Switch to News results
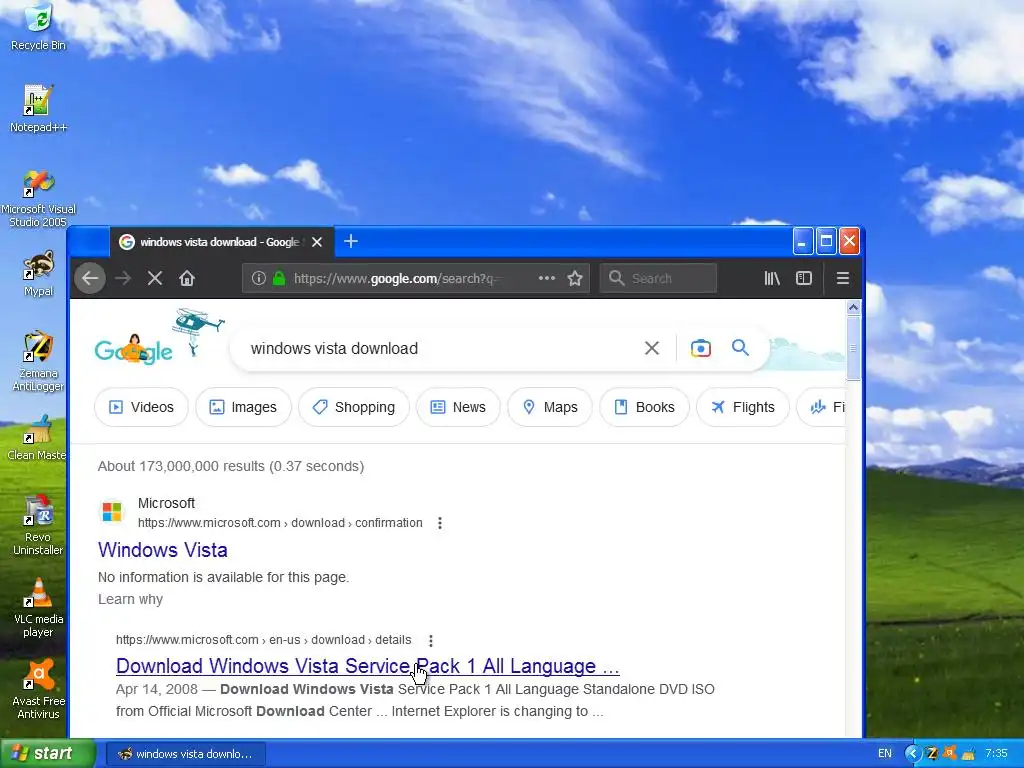 [458, 407]
